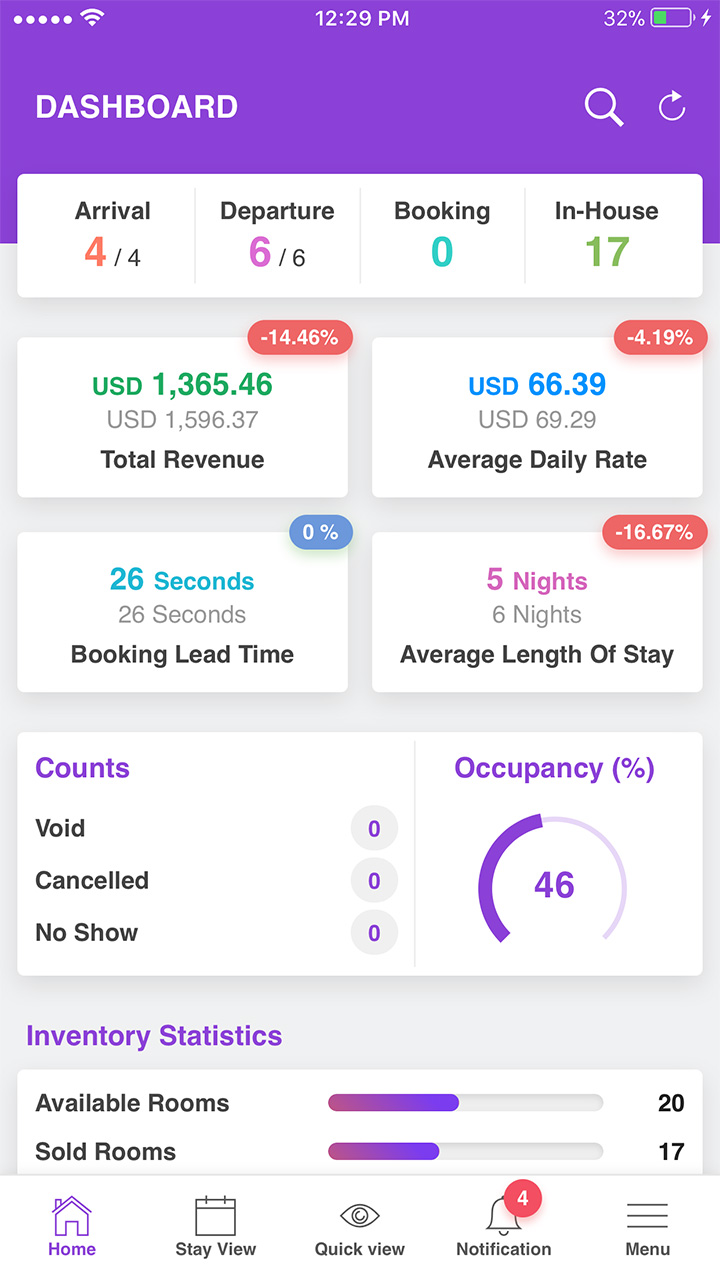Tap the Booking stat showing 0
The height and width of the screenshot is (1280, 720).
tap(442, 235)
